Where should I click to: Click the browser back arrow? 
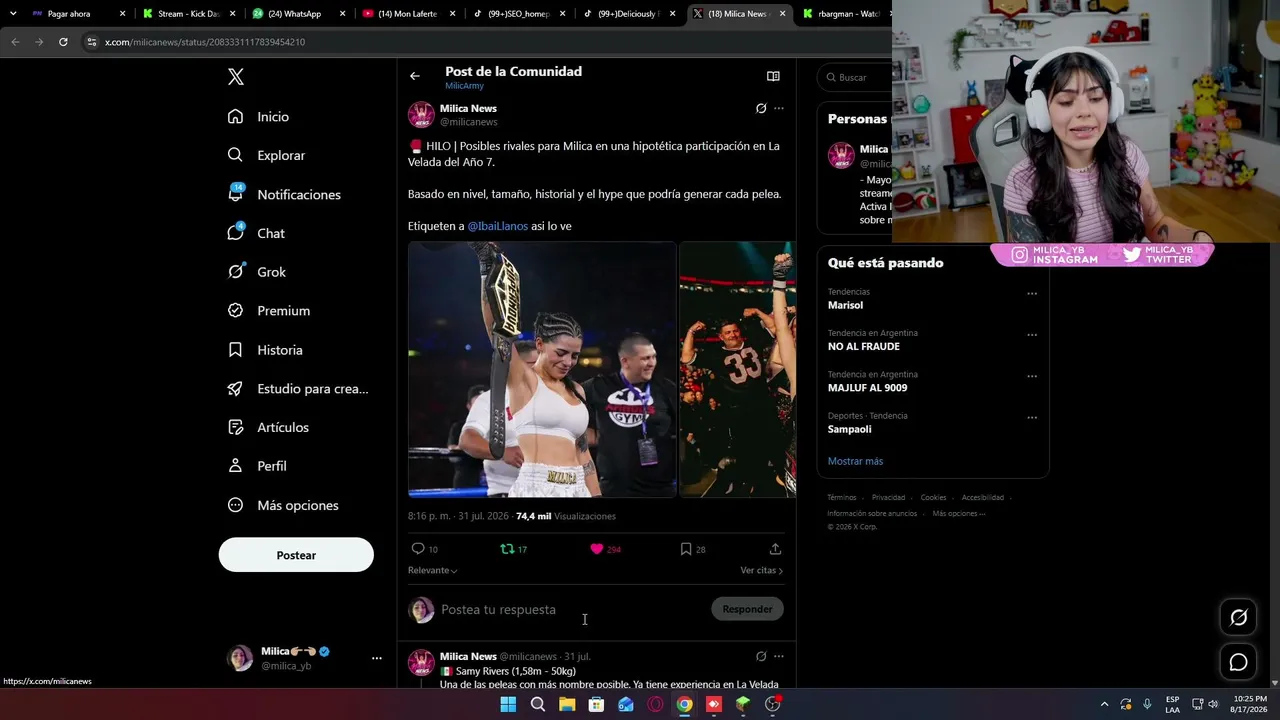[x=15, y=42]
